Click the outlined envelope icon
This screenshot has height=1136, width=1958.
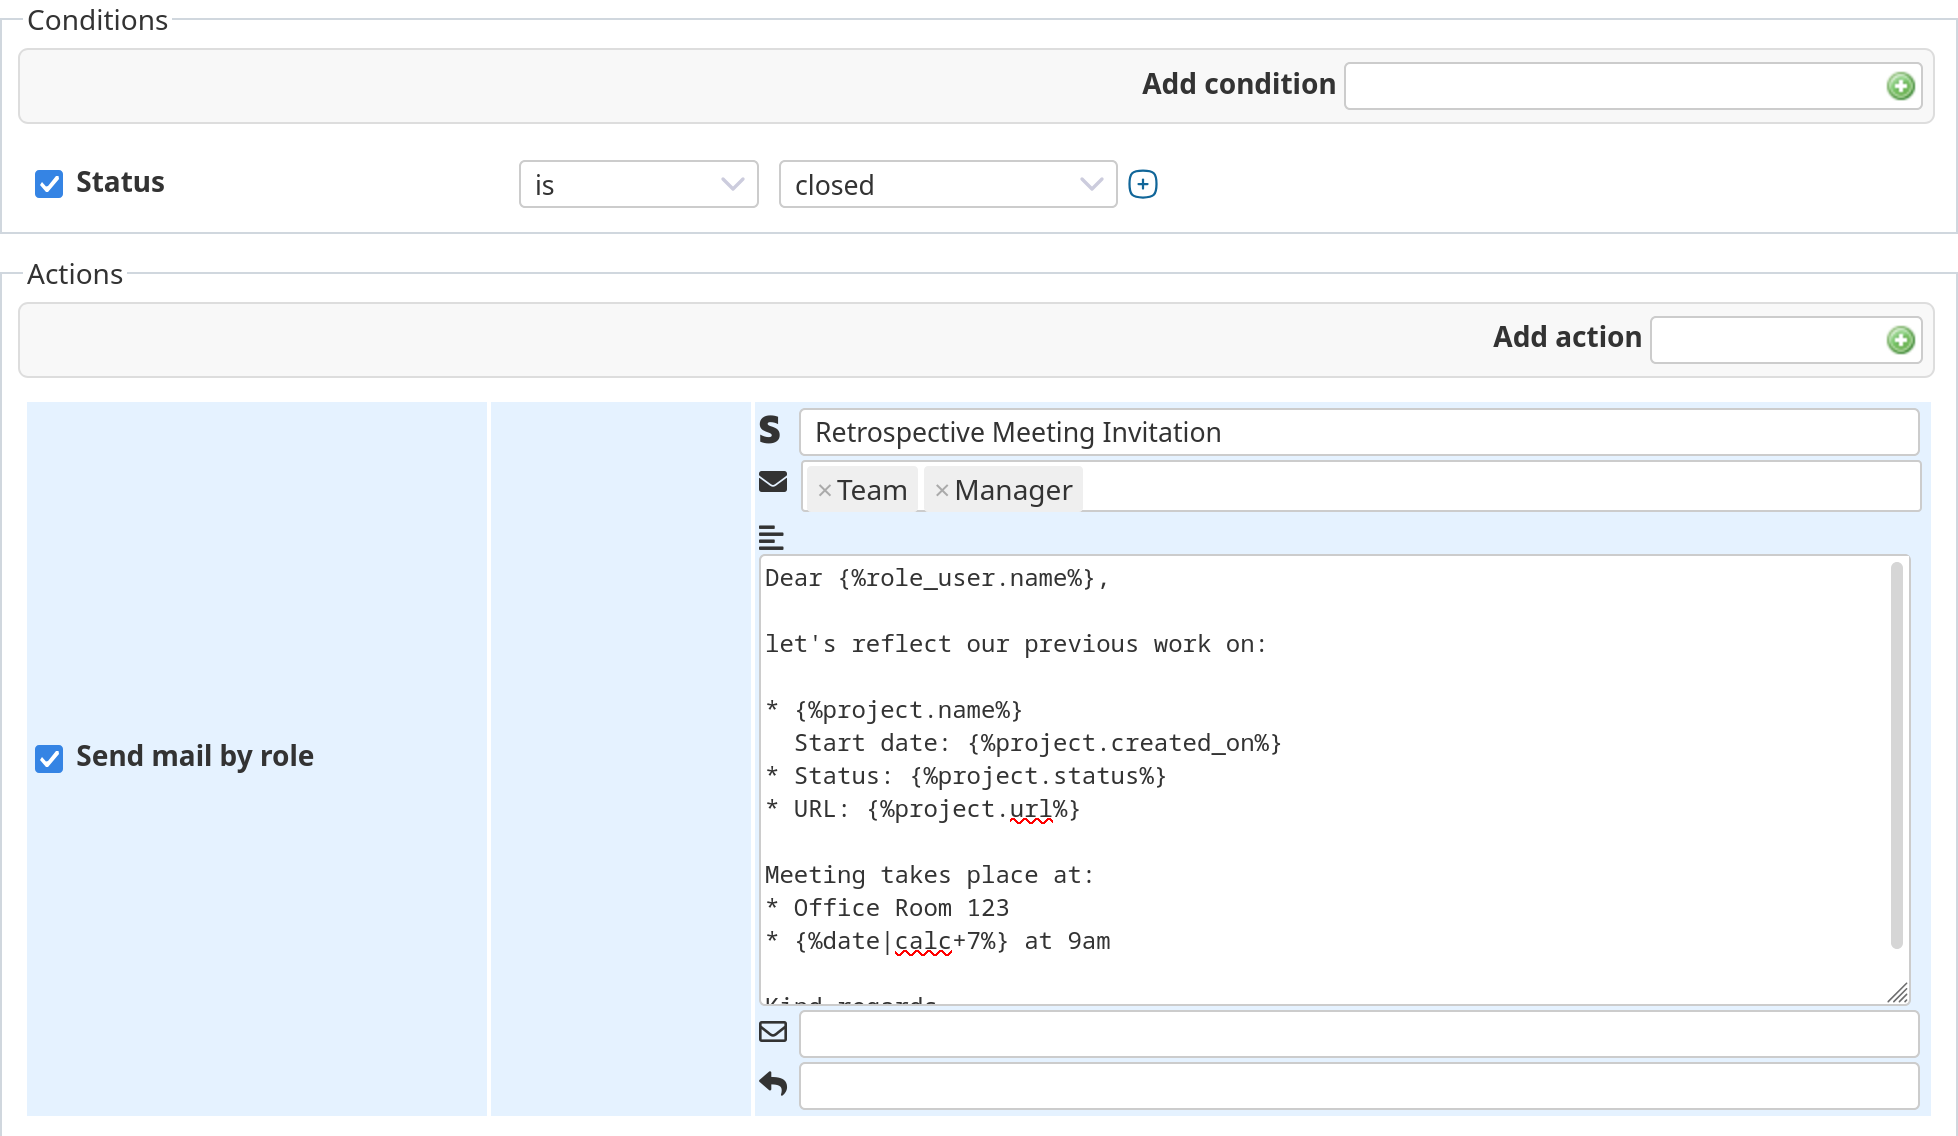[773, 1031]
